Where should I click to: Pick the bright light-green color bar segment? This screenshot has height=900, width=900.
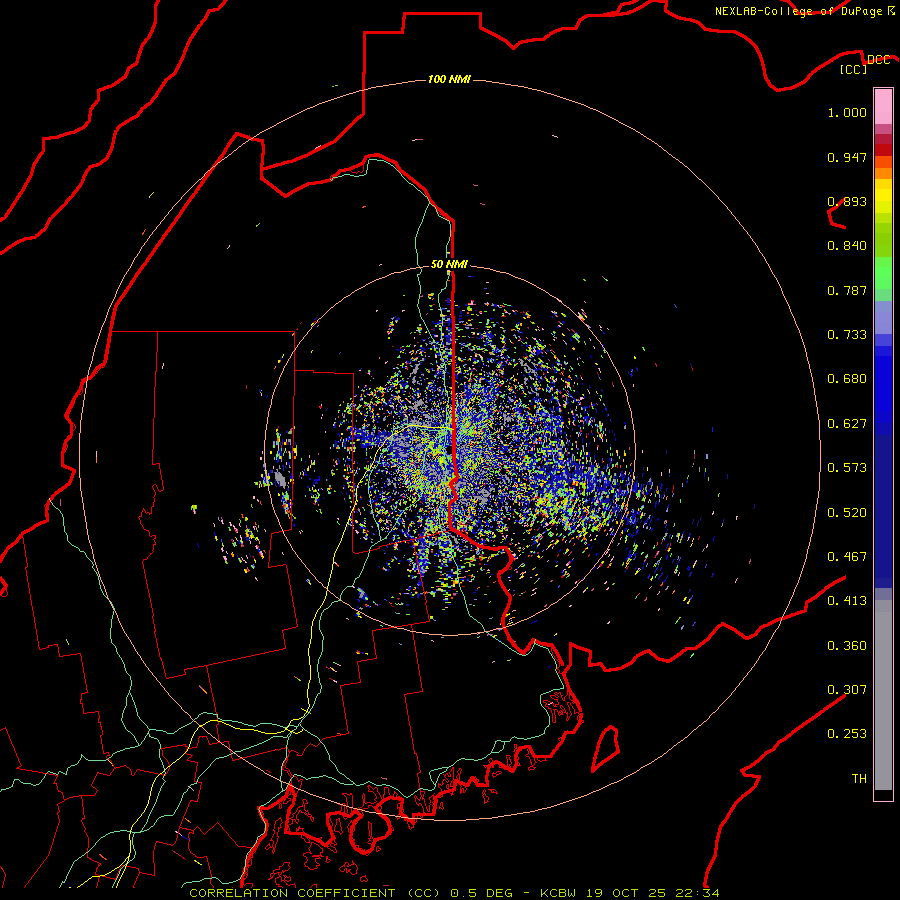pos(883,273)
